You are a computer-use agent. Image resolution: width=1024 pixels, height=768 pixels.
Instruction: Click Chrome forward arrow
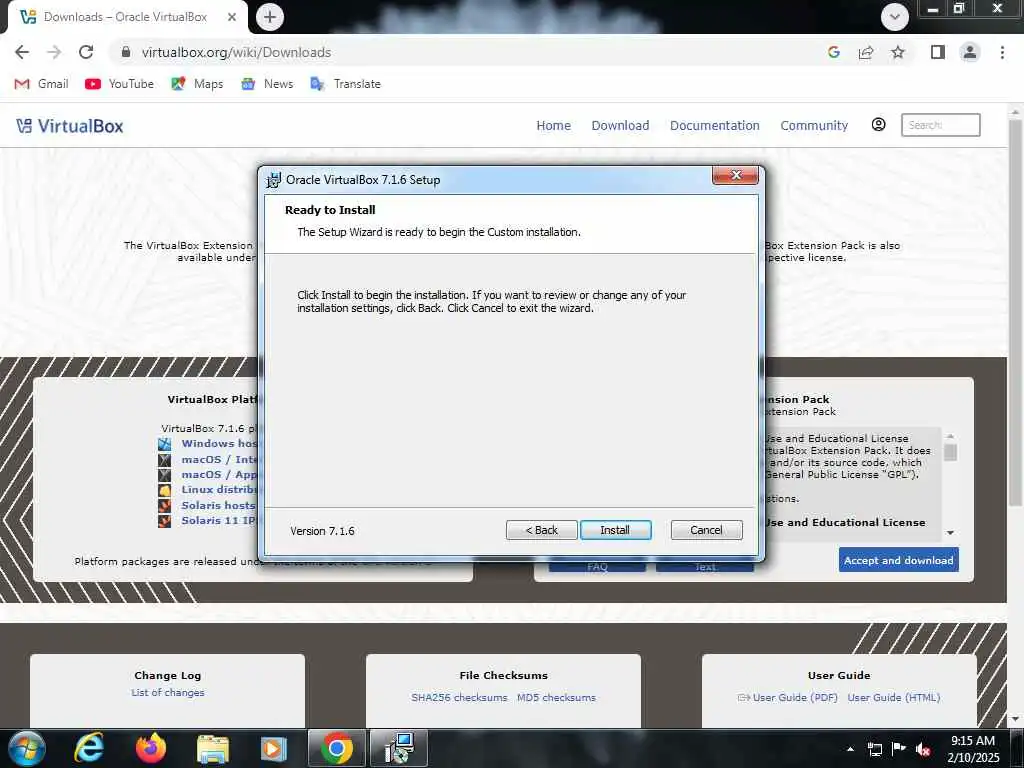coord(54,52)
